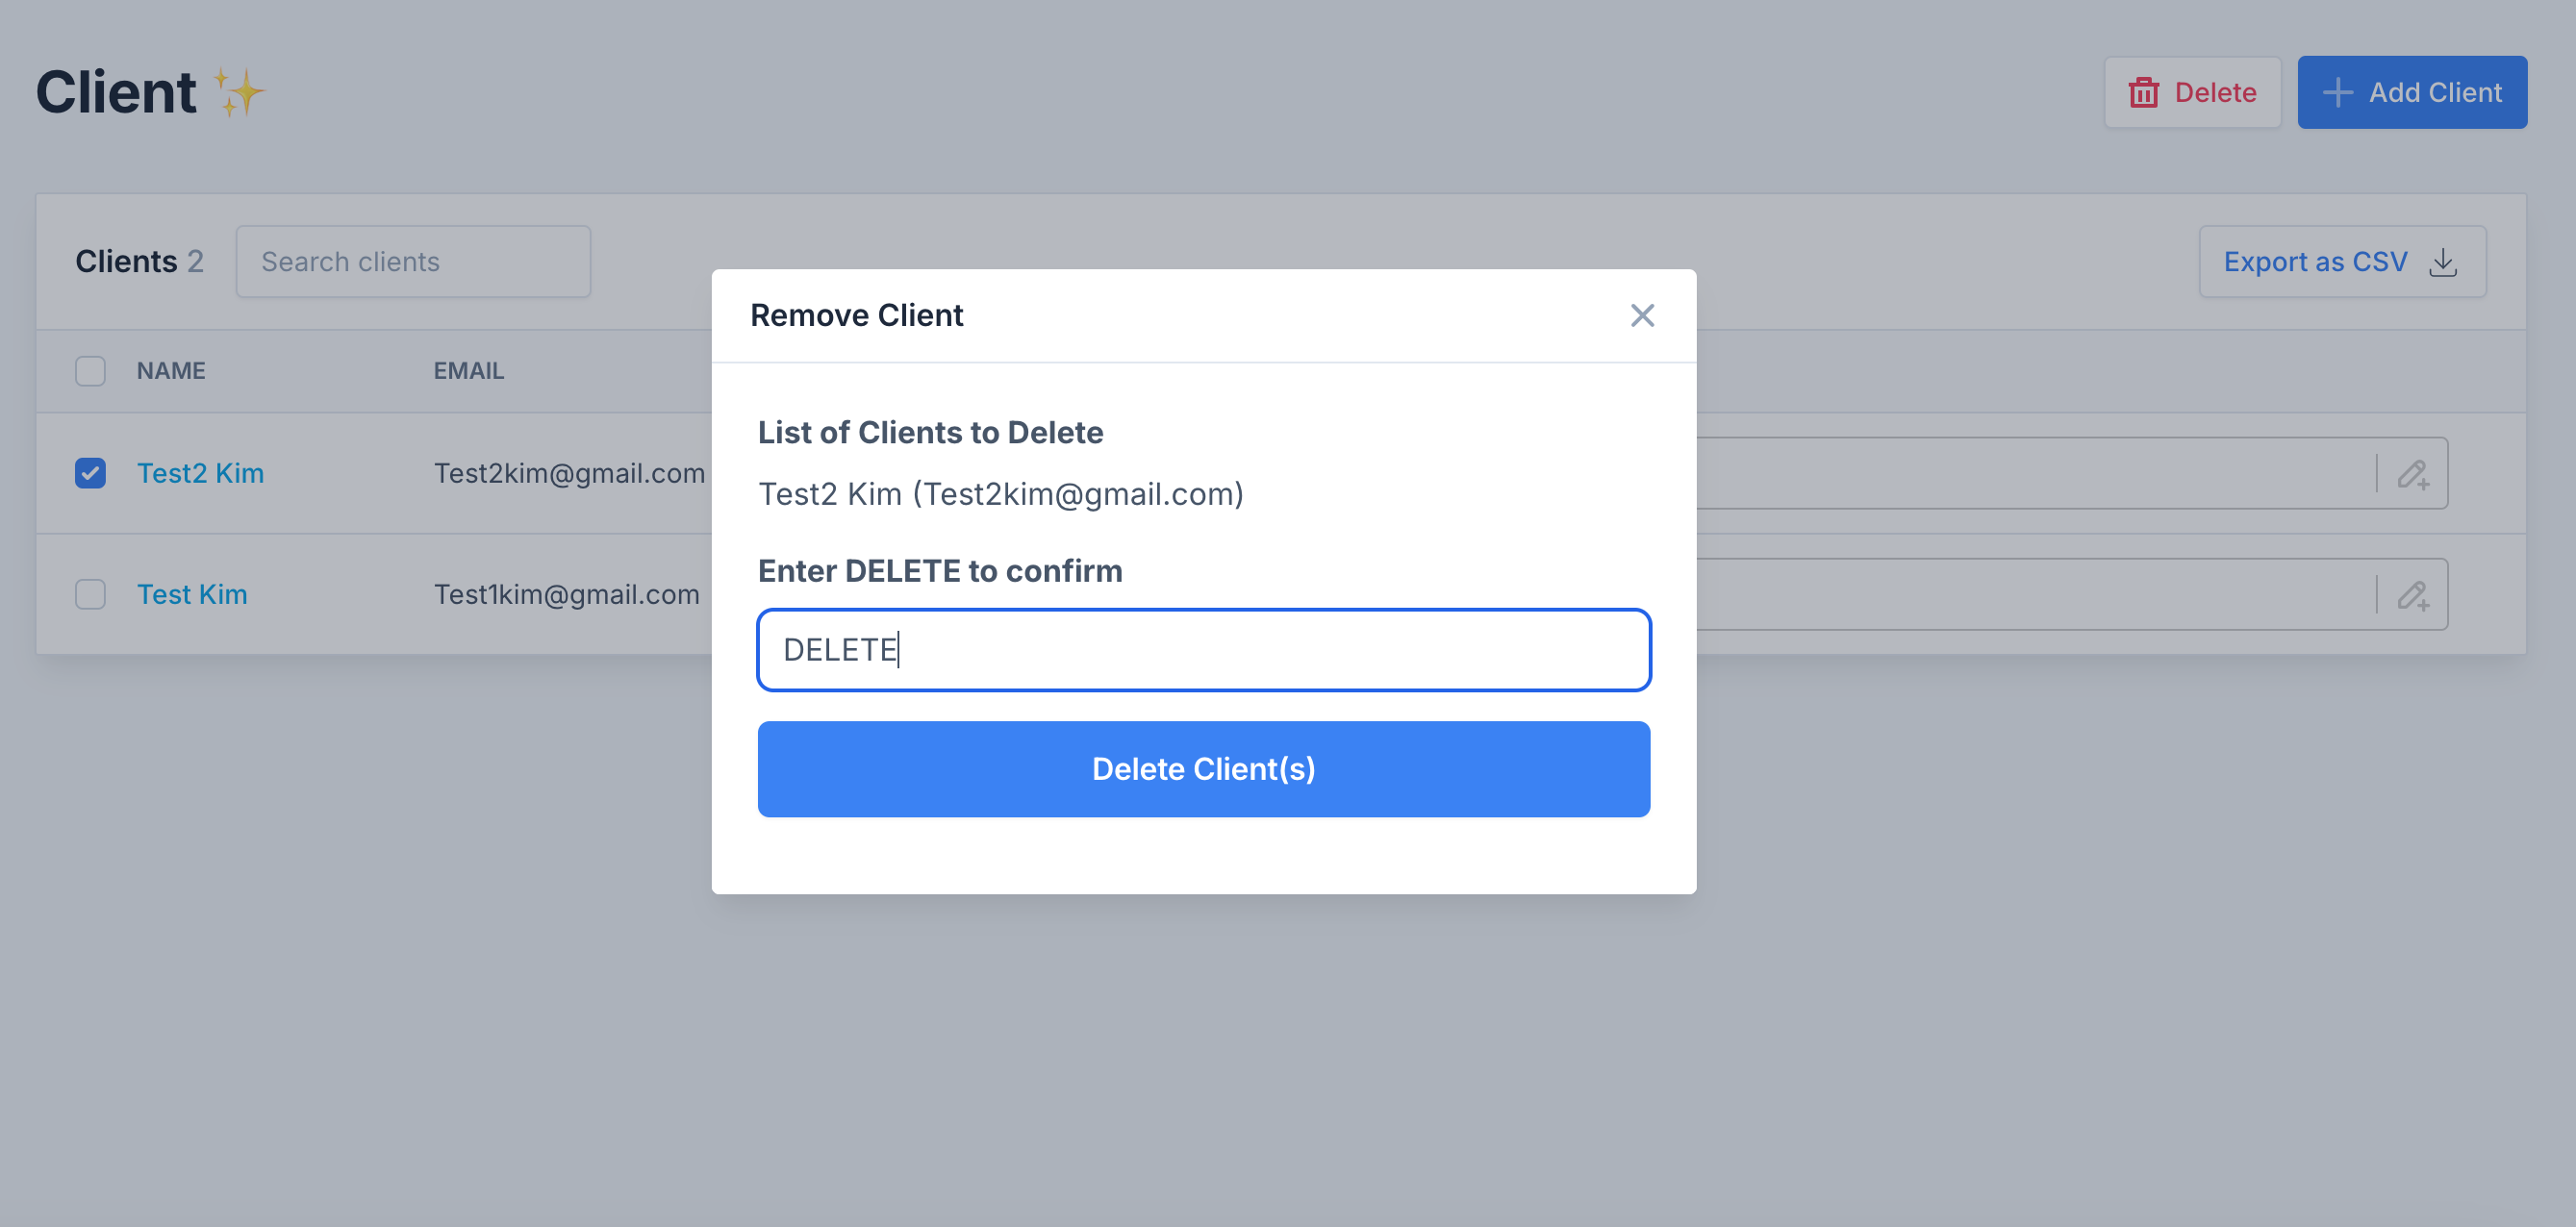Click the sparkle icon next to Client title

(239, 92)
